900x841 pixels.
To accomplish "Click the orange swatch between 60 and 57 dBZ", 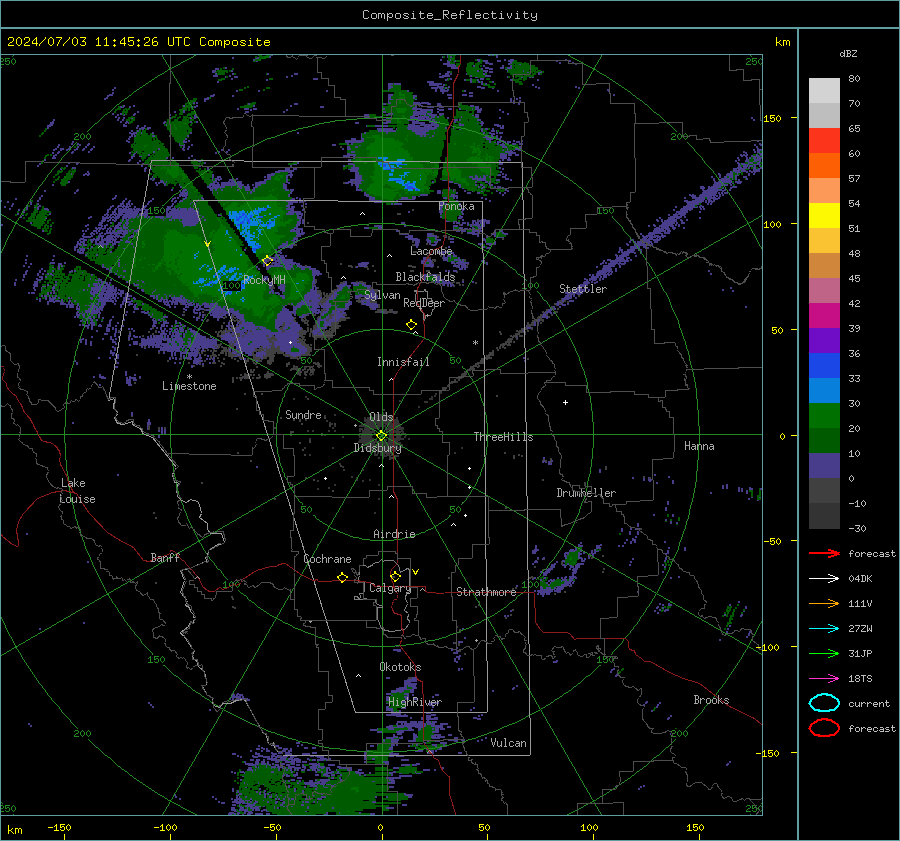I will [824, 166].
